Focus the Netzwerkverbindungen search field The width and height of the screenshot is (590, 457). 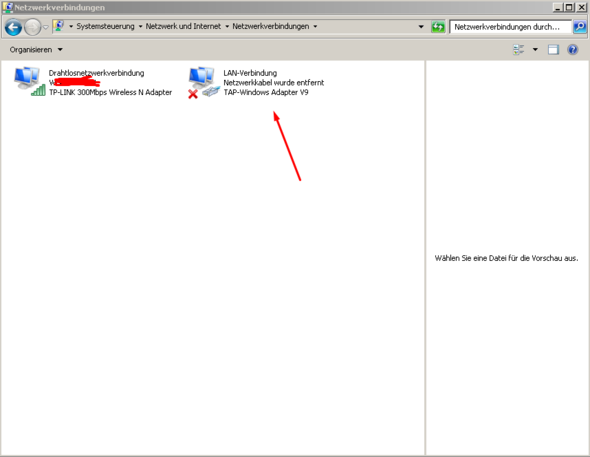pos(511,27)
